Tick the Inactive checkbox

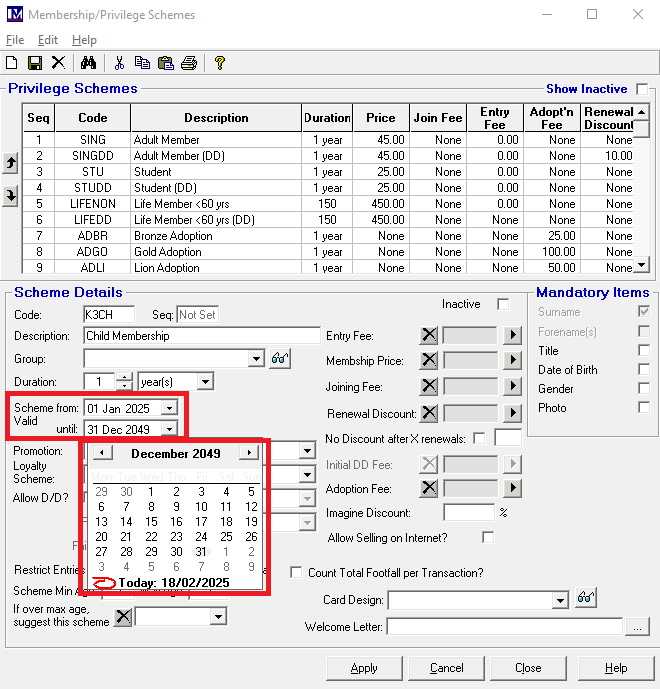click(503, 304)
